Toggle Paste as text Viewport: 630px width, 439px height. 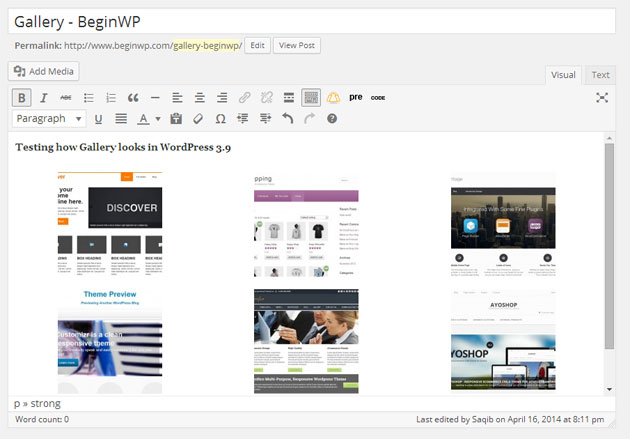(176, 118)
